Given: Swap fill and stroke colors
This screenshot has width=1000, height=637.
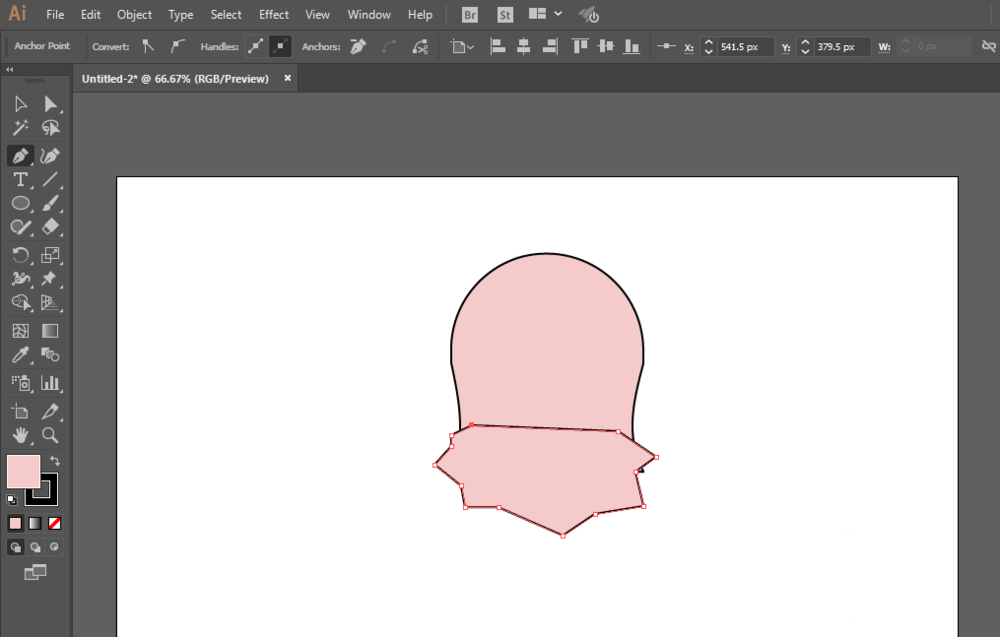Looking at the screenshot, I should click(55, 460).
